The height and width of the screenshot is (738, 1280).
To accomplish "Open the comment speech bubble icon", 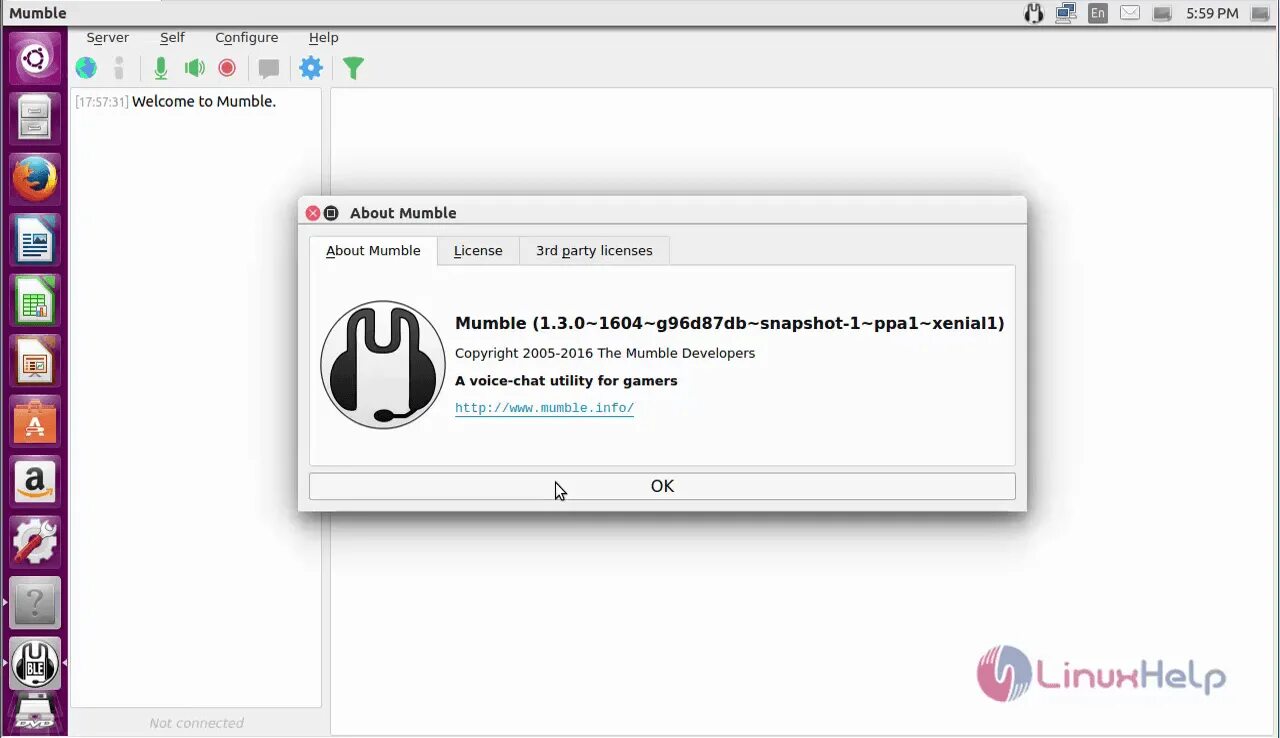I will click(269, 69).
